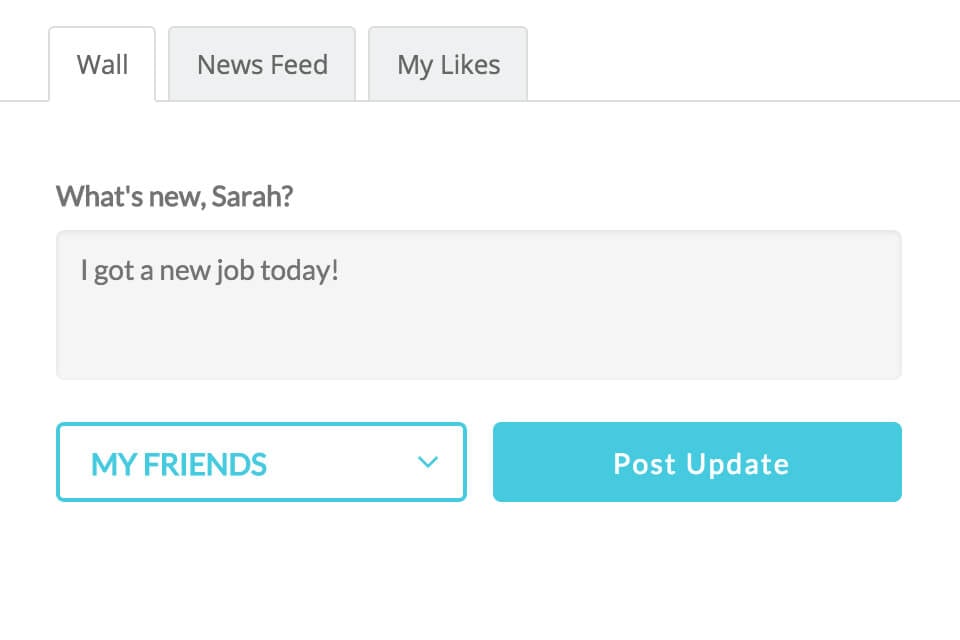The image size is (960, 640).
Task: Go to the My Likes tab
Action: [448, 65]
